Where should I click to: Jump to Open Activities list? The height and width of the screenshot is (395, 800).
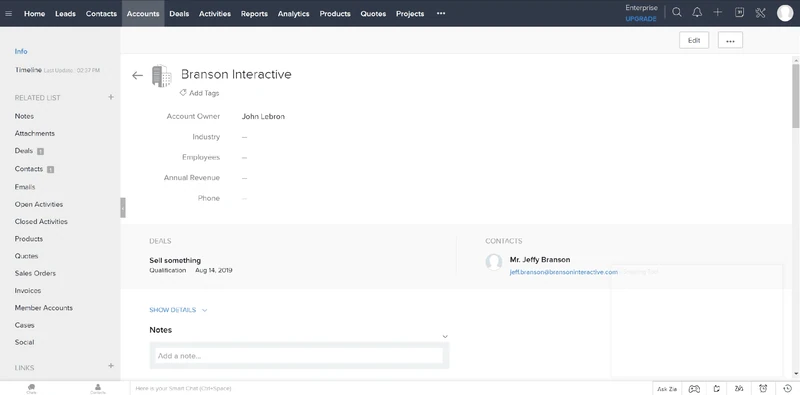click(39, 205)
